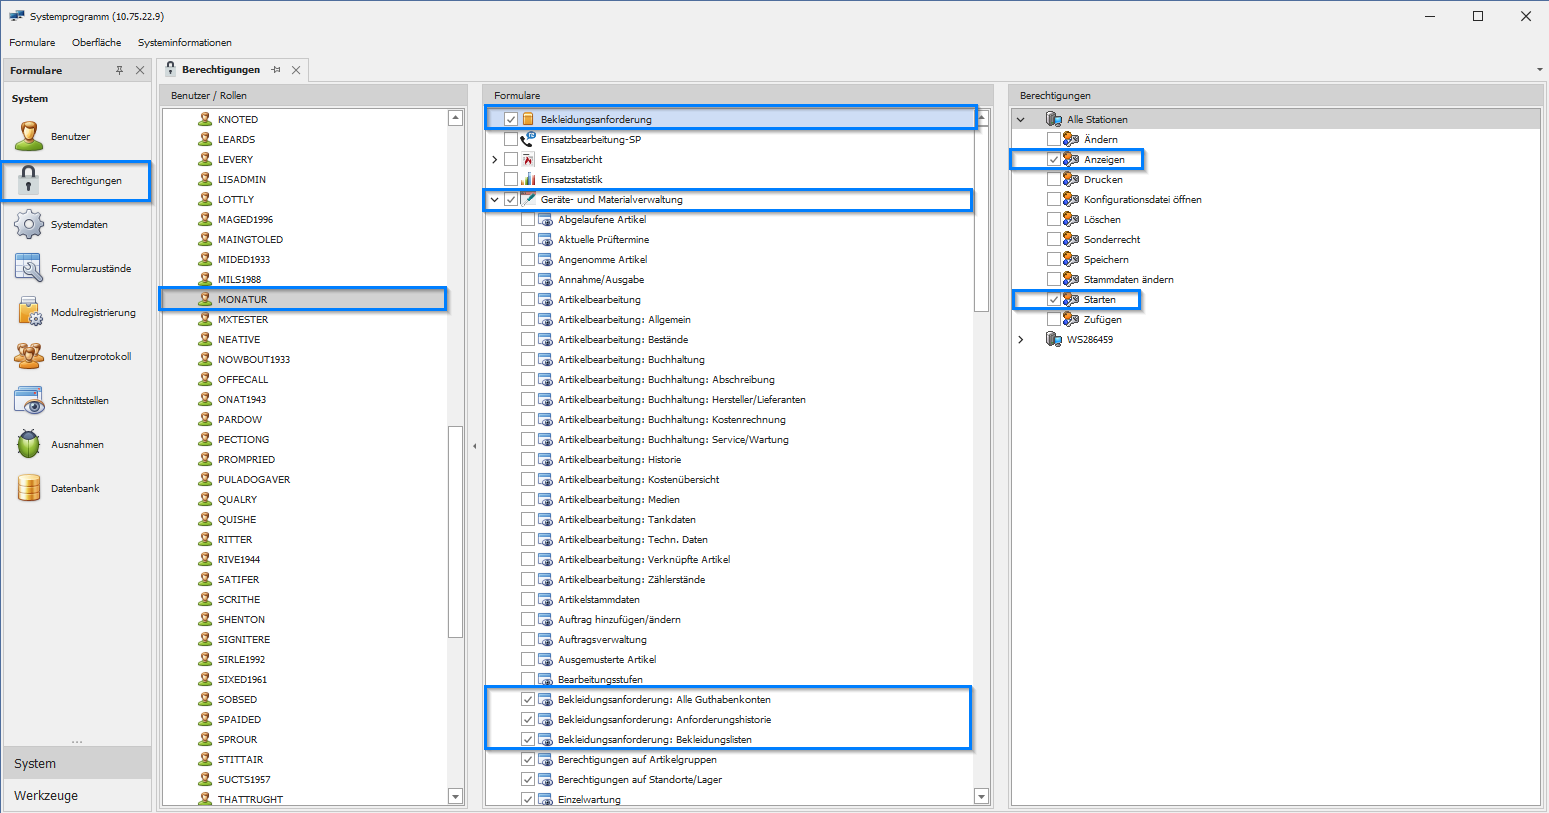Viewport: 1549px width, 813px height.
Task: Check the Einsatzstatistik form checkbox
Action: tap(511, 179)
